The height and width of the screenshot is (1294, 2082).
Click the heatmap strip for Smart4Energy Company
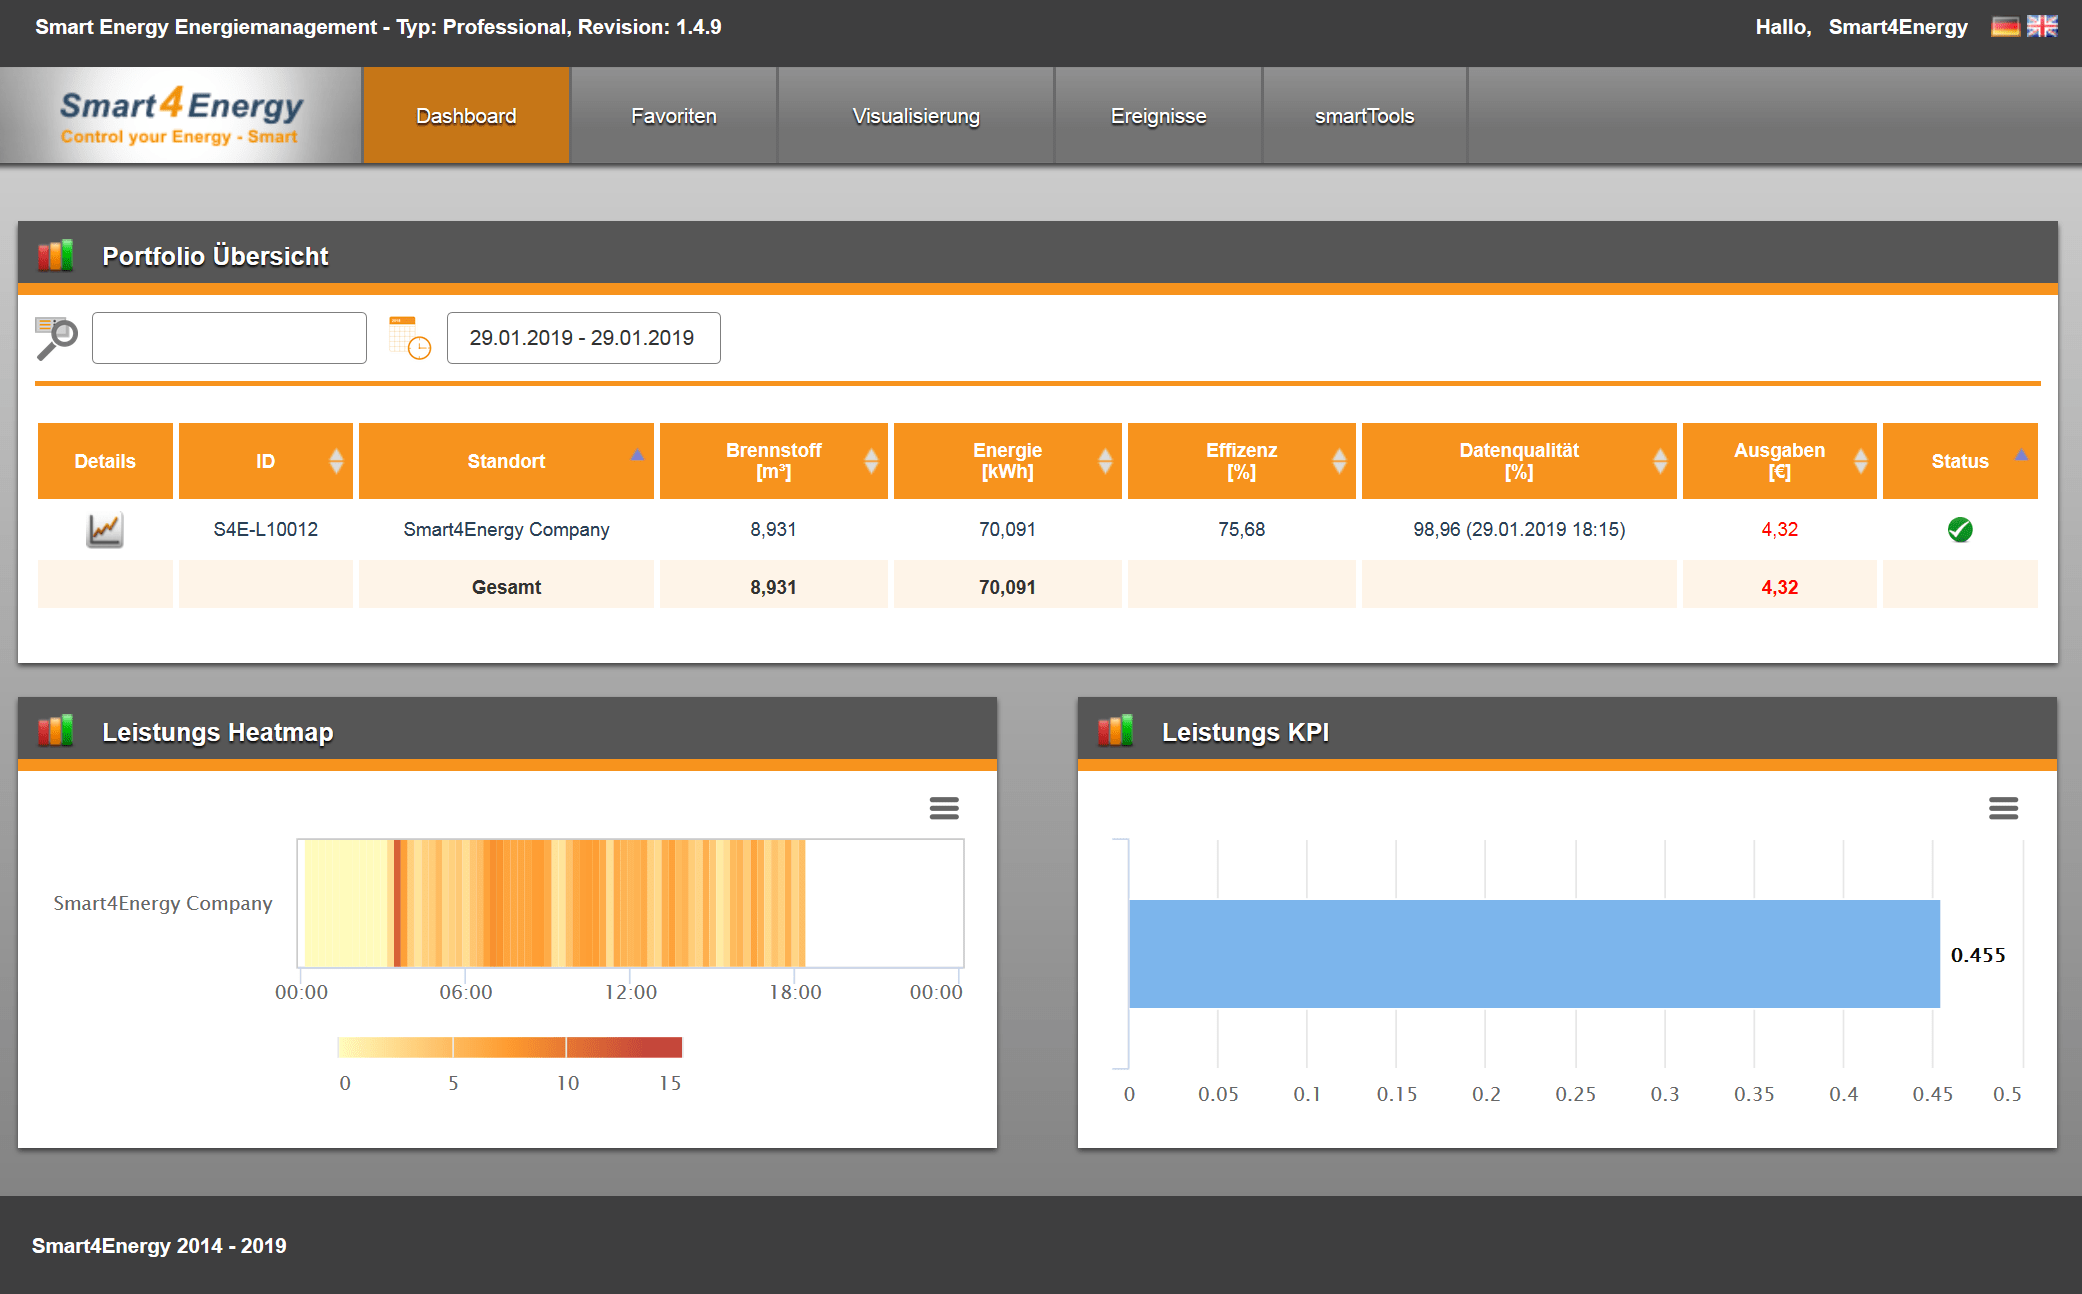tap(554, 903)
